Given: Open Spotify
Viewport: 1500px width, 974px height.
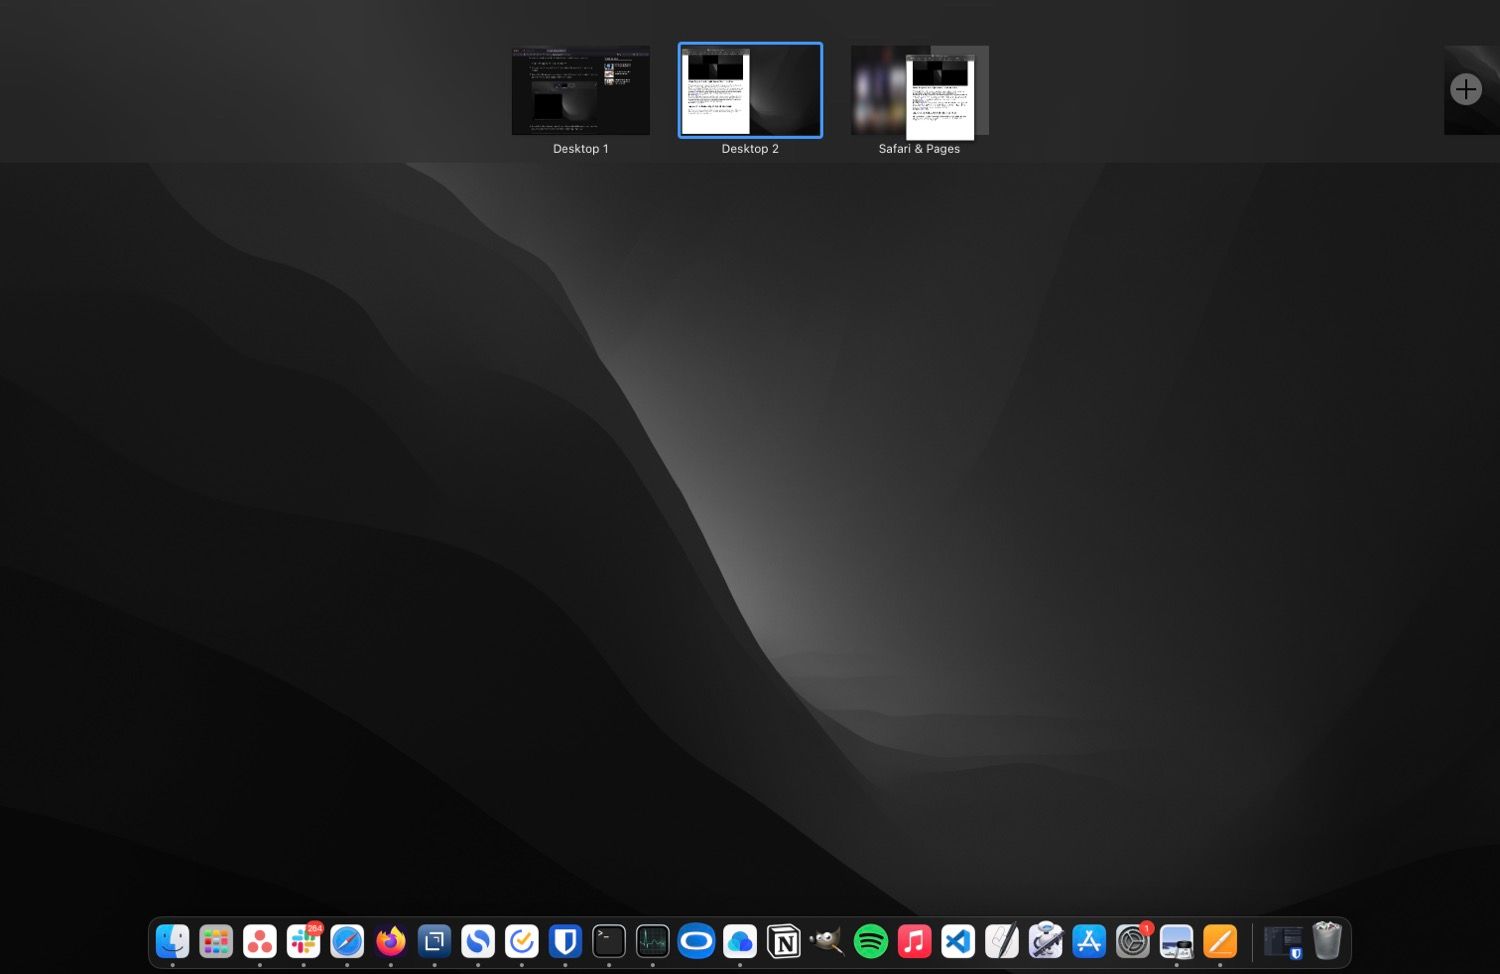Looking at the screenshot, I should 871,941.
